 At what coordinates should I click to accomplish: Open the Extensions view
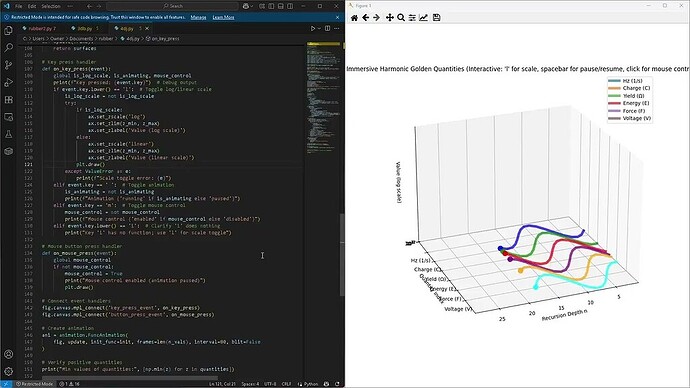[x=8, y=100]
